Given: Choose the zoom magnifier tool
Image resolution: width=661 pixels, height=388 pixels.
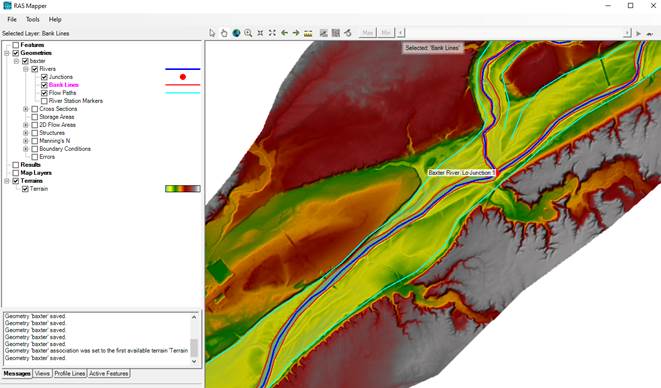Looking at the screenshot, I should pos(248,33).
